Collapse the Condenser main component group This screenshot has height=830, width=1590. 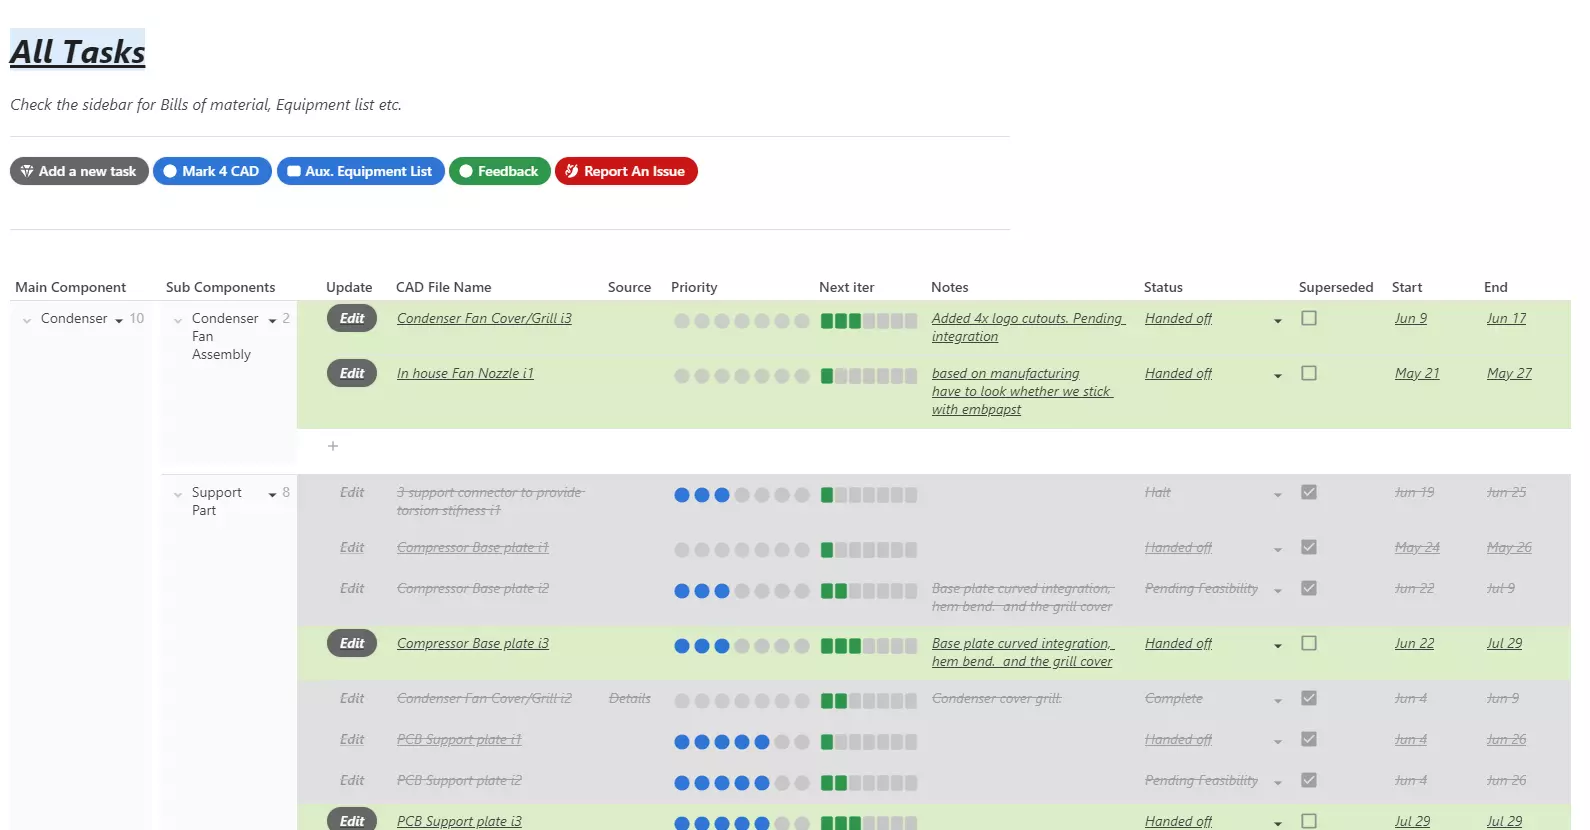[x=27, y=320]
